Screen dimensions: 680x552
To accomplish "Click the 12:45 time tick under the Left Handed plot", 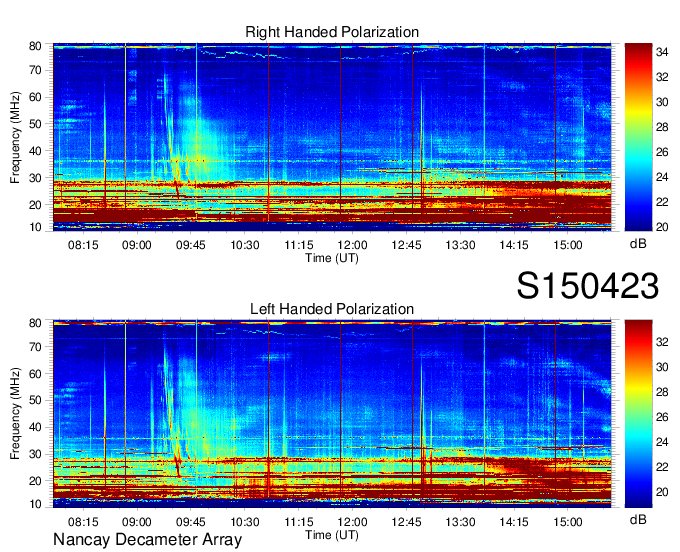I will tap(406, 522).
